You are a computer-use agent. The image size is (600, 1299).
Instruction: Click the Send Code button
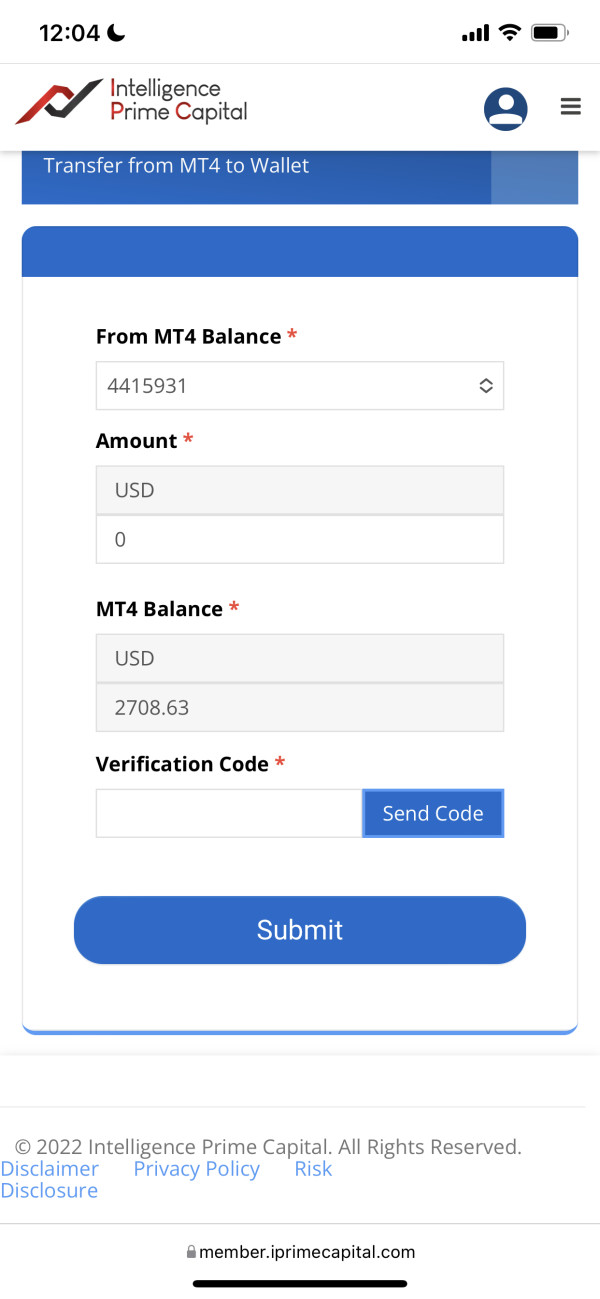click(x=433, y=813)
